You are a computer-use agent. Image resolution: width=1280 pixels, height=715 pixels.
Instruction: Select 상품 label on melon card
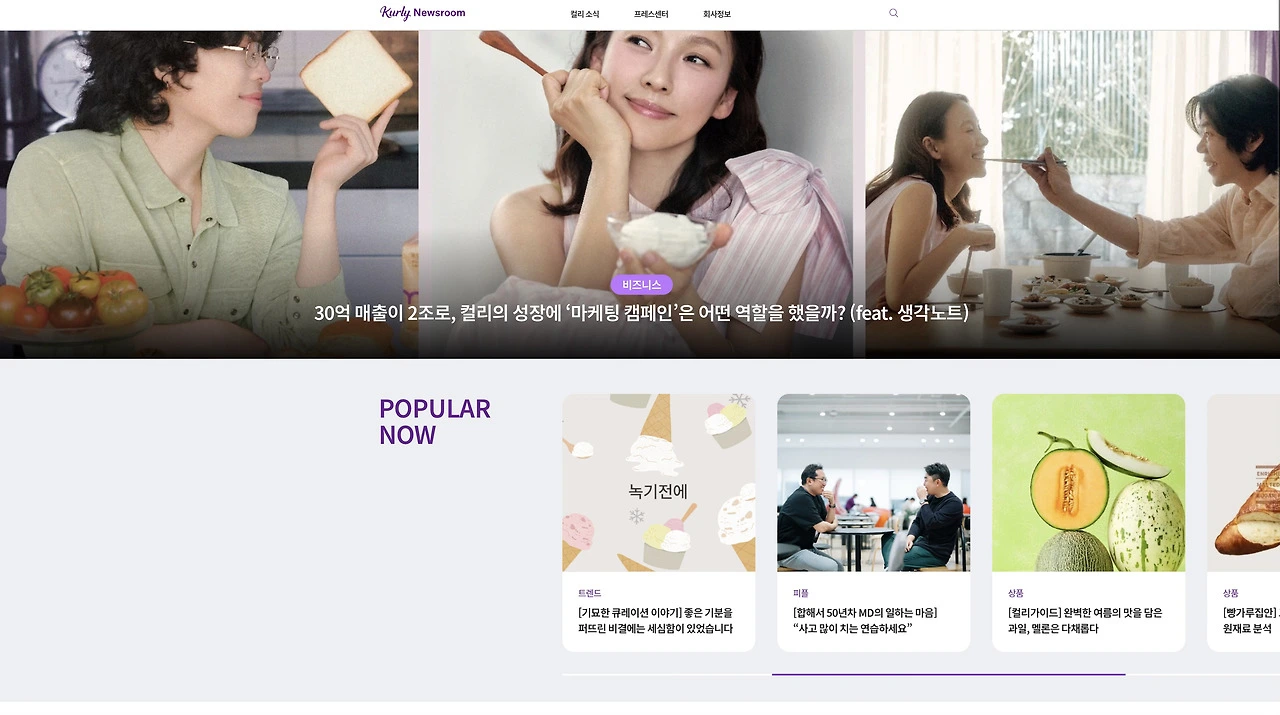(x=1015, y=593)
